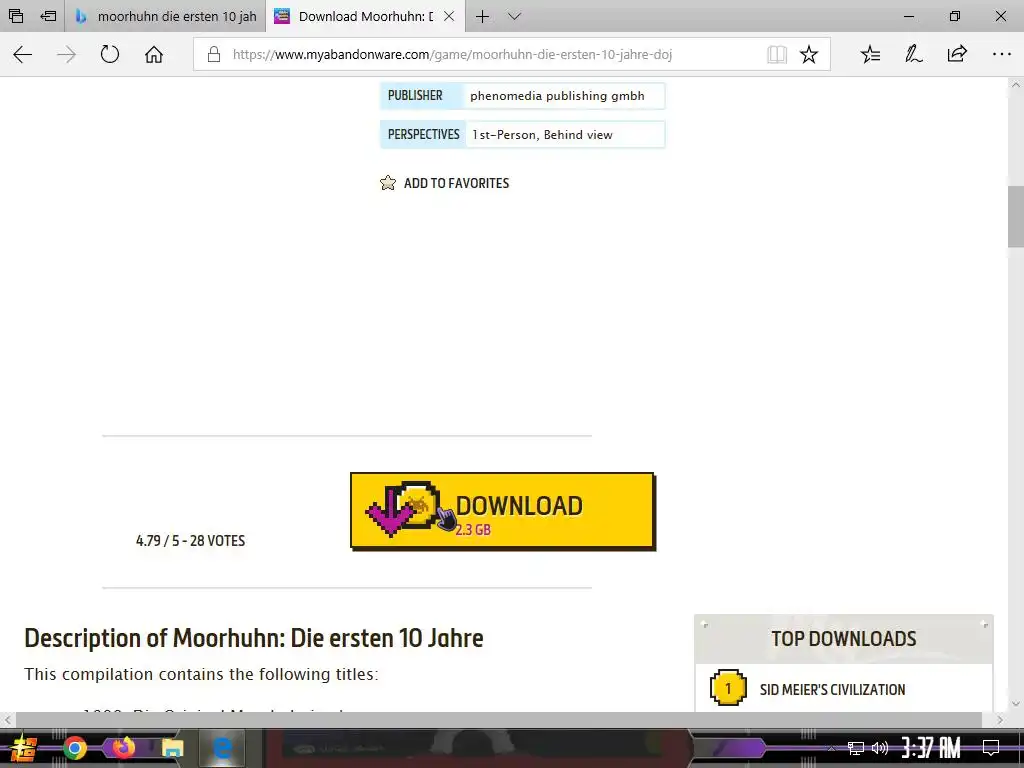Click the ADD TO FAVORITES star icon

(388, 183)
